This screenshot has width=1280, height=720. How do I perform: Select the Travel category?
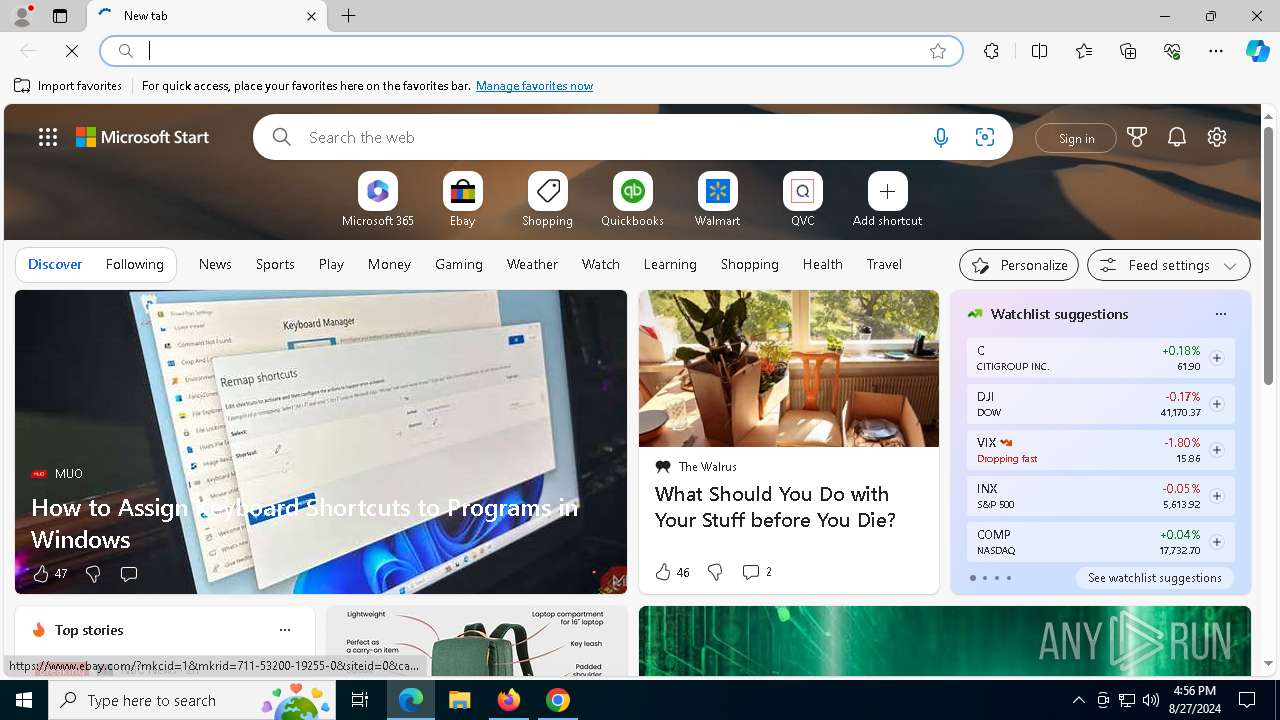pos(884,264)
